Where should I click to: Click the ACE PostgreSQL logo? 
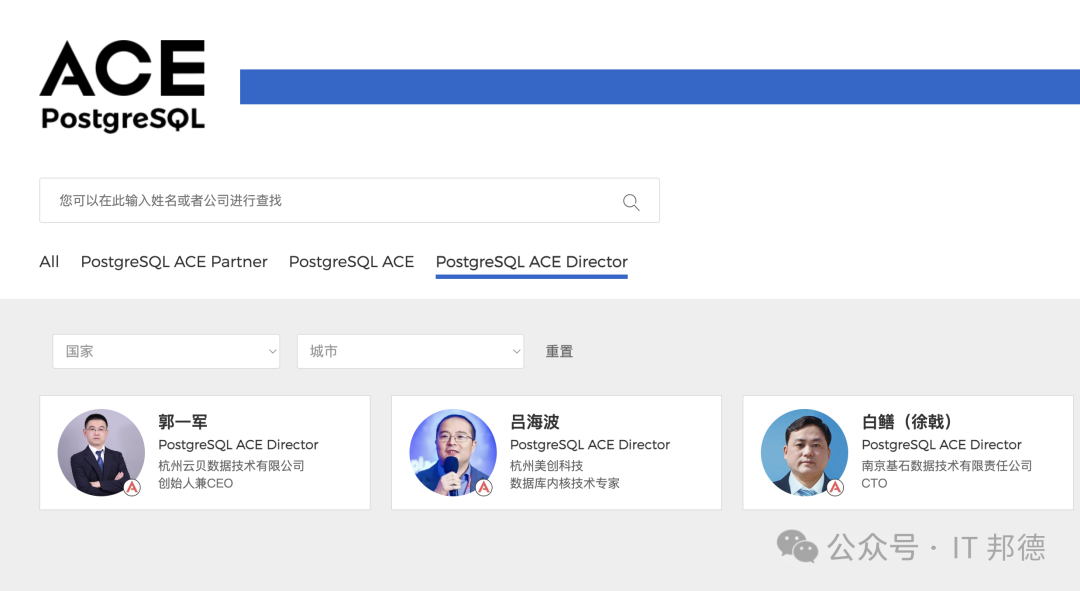tap(123, 85)
